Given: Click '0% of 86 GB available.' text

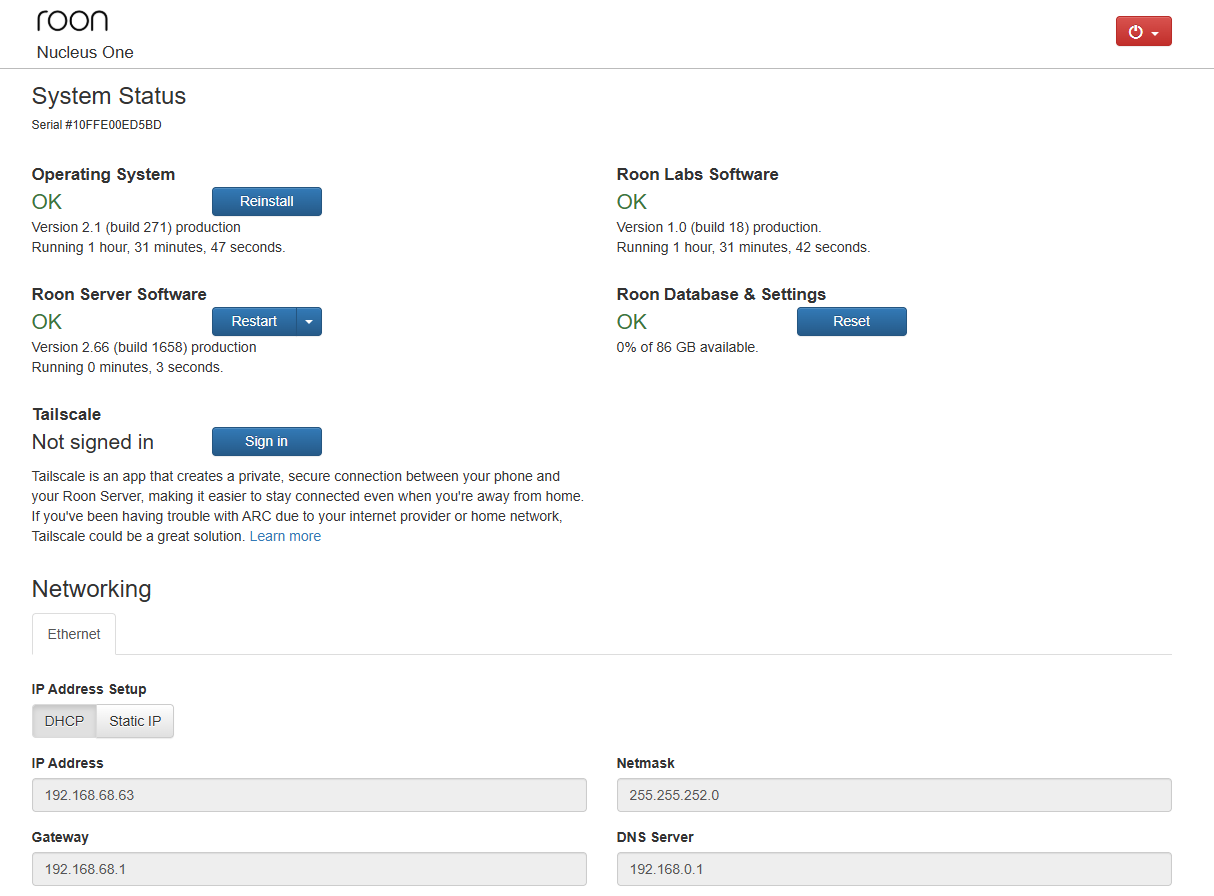Looking at the screenshot, I should tap(687, 347).
